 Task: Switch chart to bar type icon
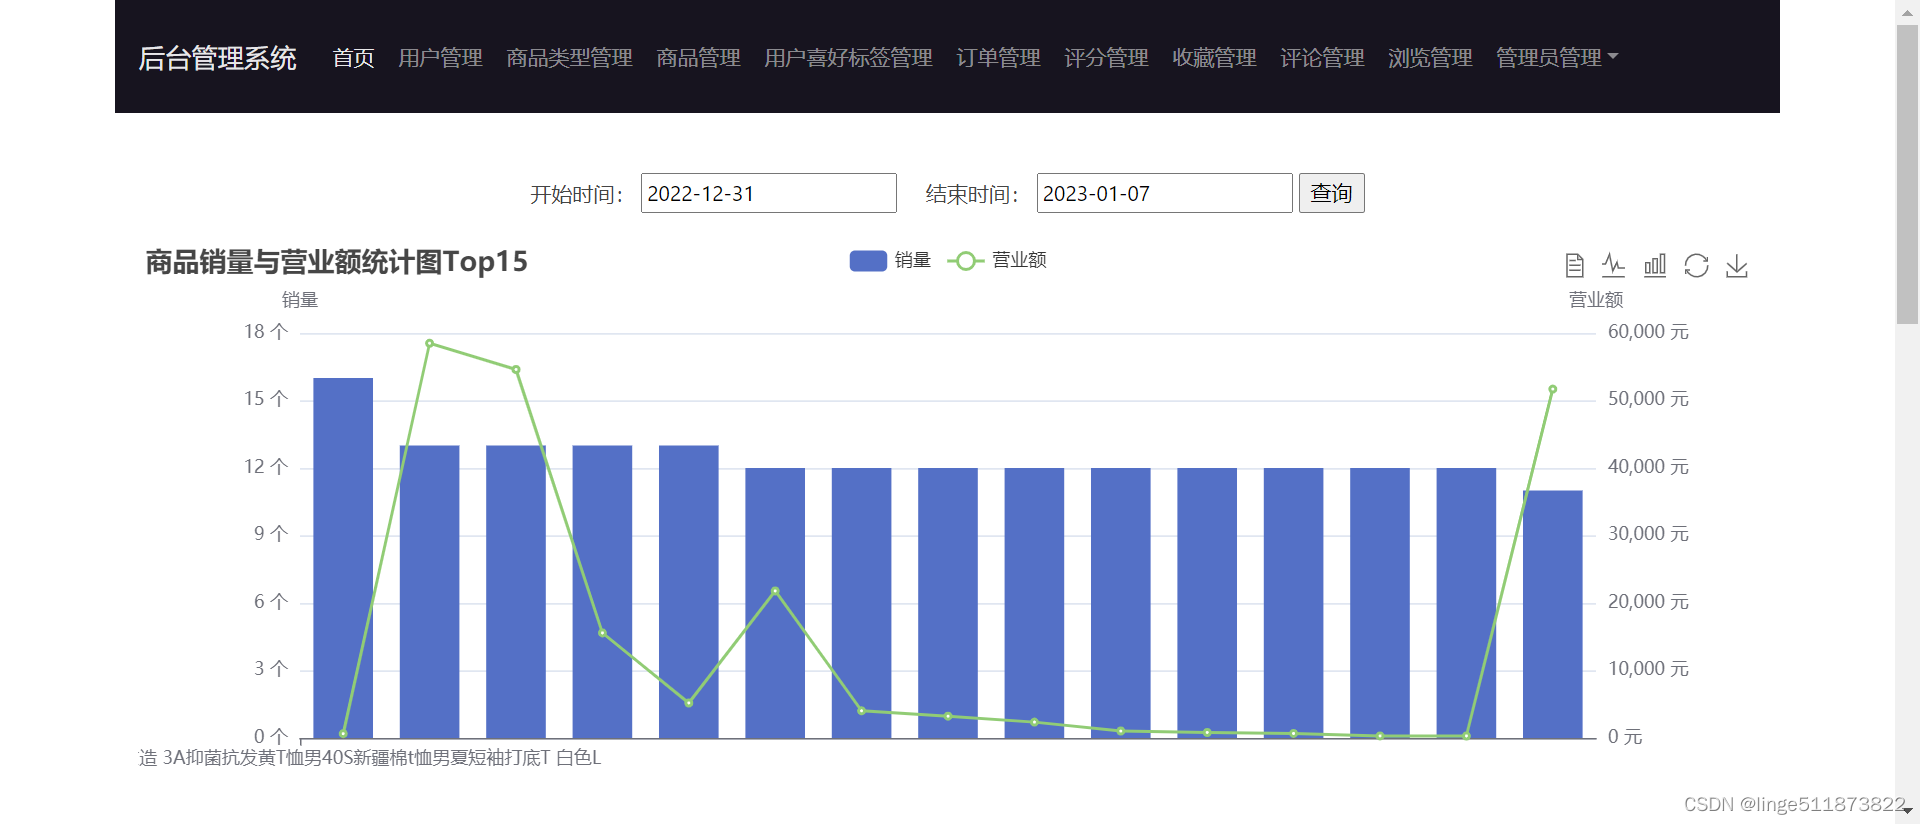point(1655,265)
